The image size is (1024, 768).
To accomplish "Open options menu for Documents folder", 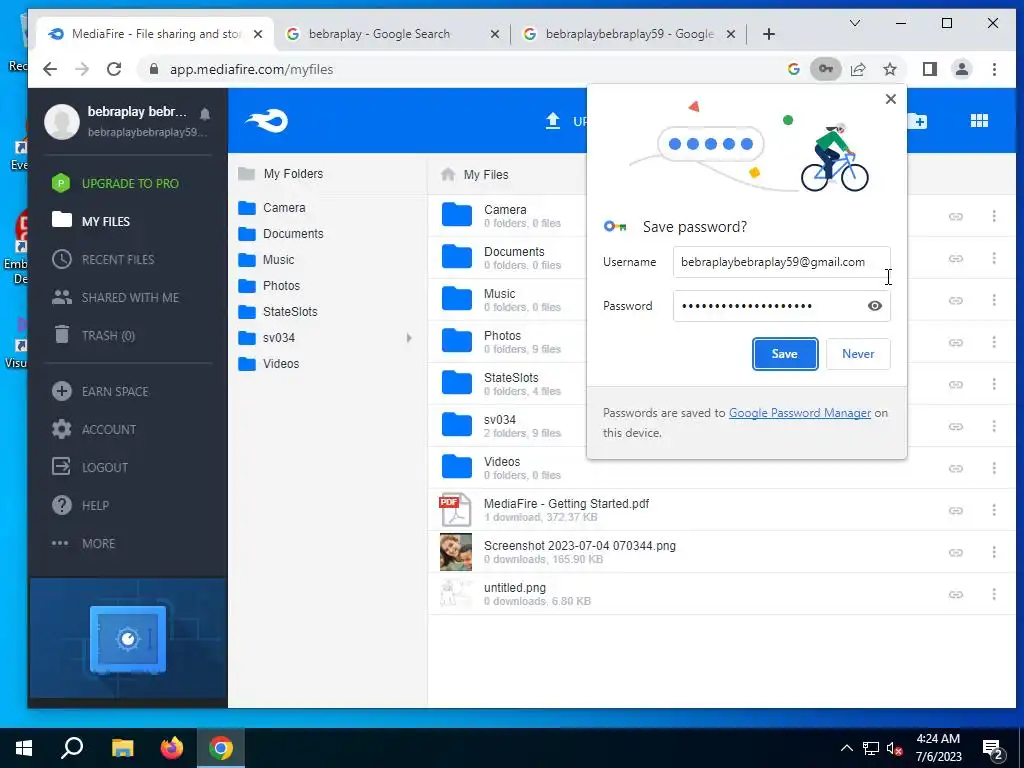I will pyautogui.click(x=994, y=258).
